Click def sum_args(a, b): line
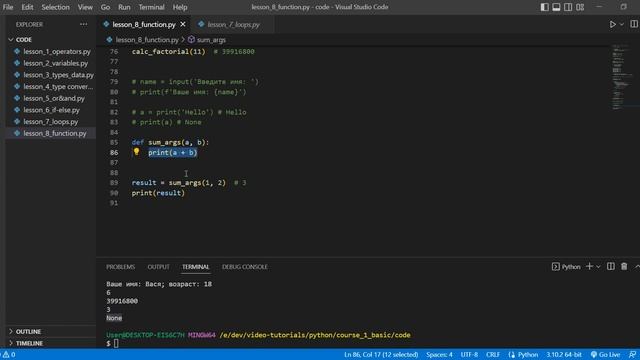This screenshot has width=640, height=360. pyautogui.click(x=170, y=142)
